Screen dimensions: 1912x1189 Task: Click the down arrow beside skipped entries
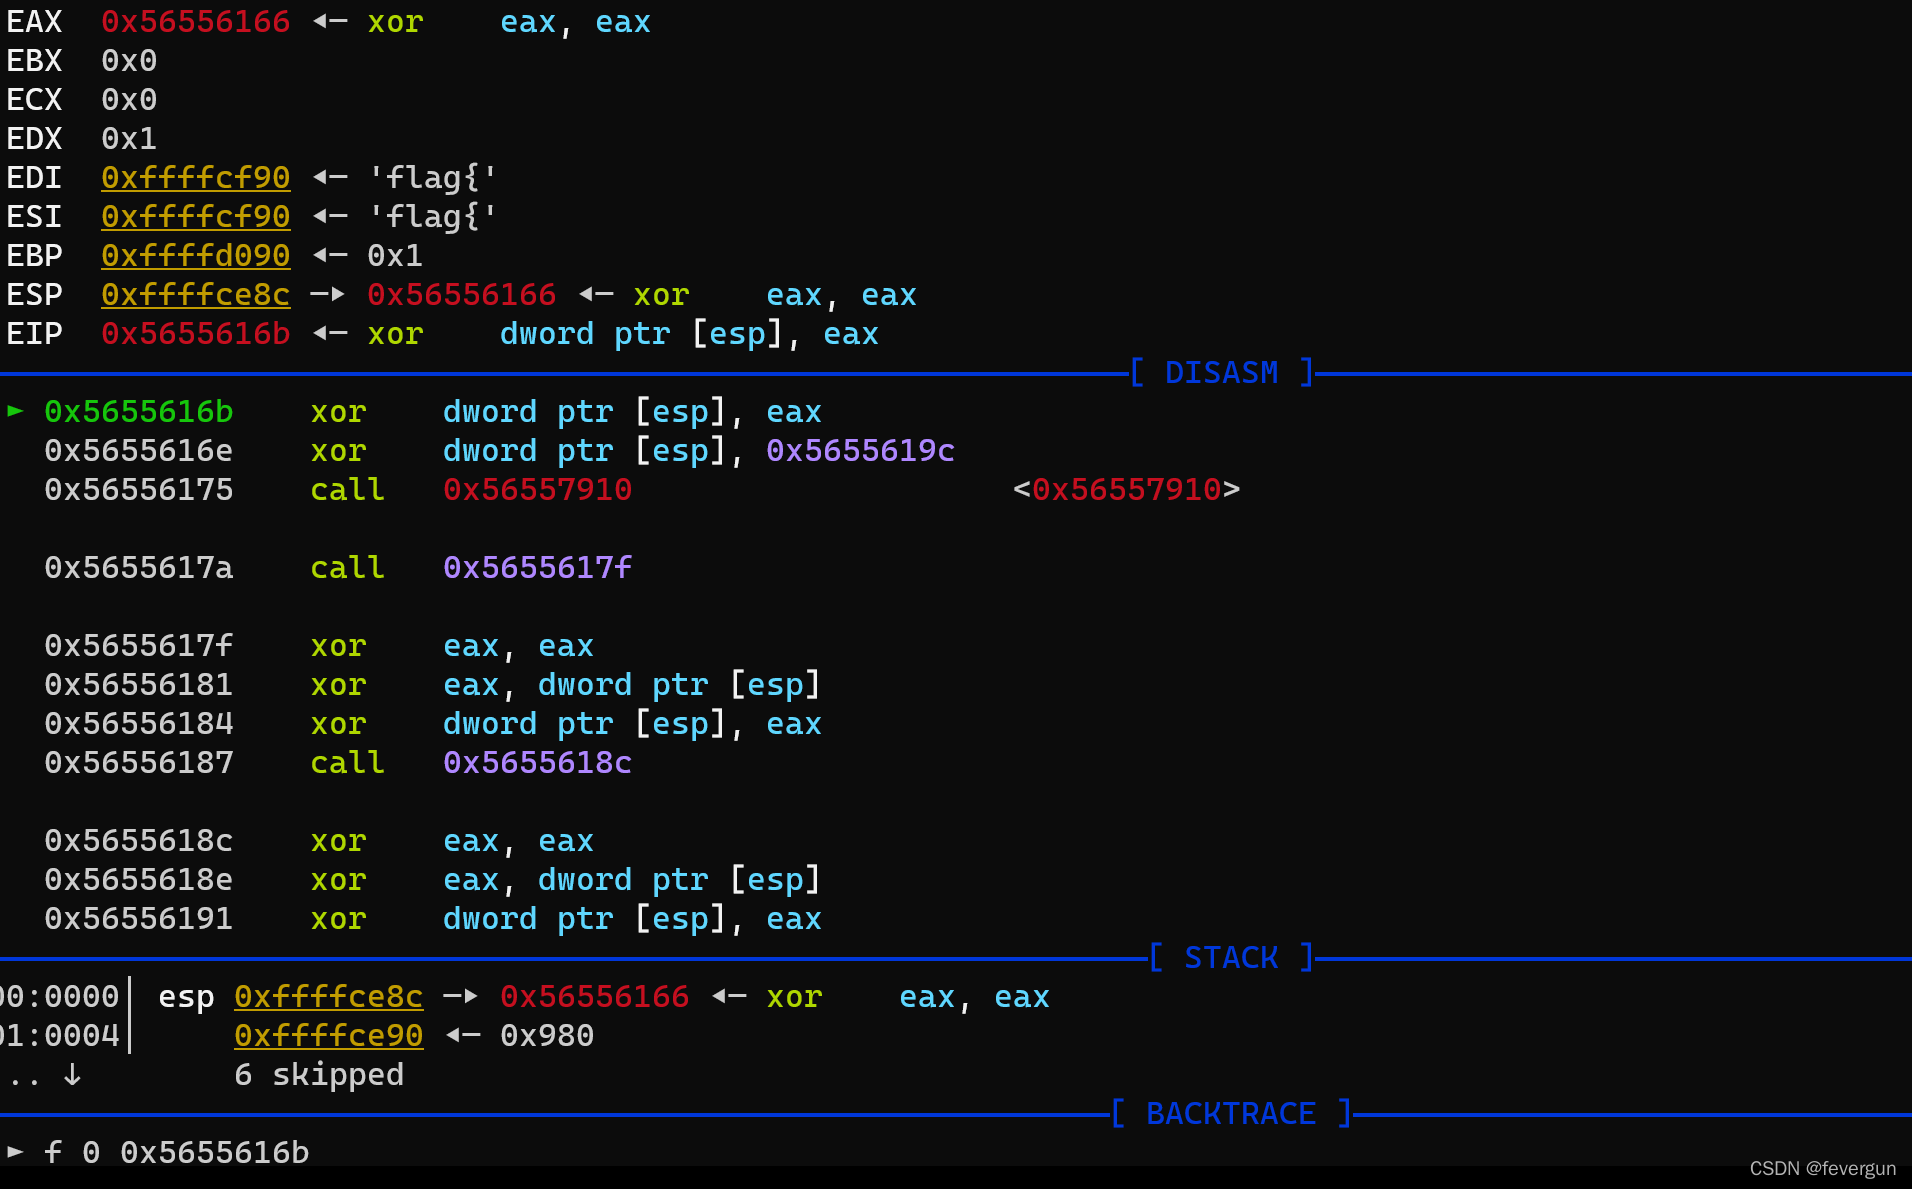coord(72,1075)
